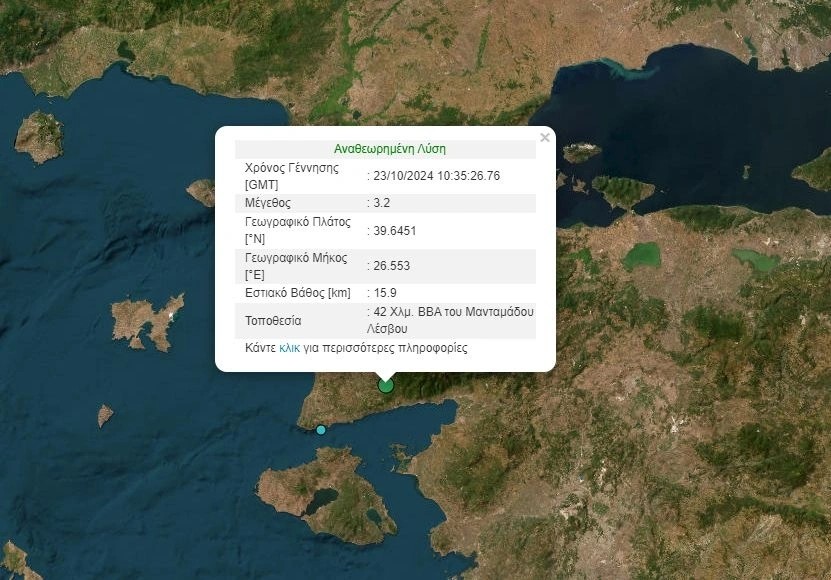Click Samothrace island in the upper left
The height and width of the screenshot is (580, 831).
(x=39, y=137)
